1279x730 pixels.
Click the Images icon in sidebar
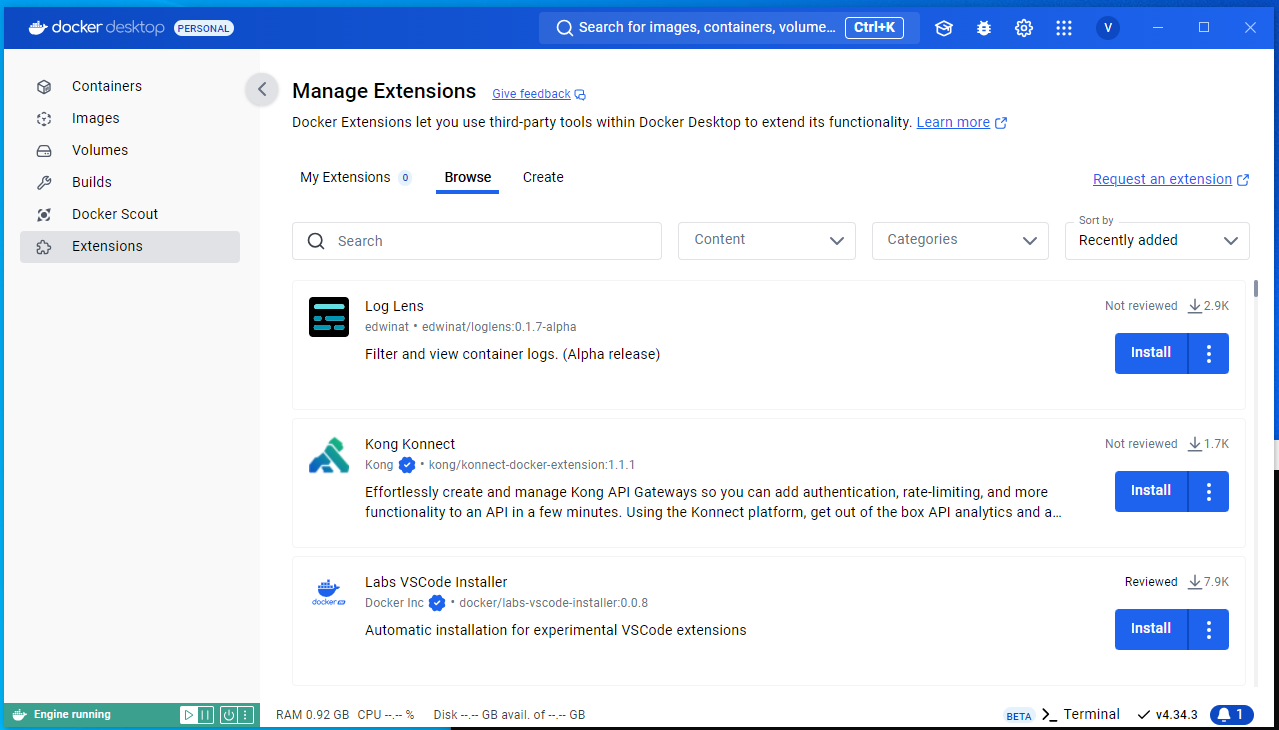coord(44,119)
